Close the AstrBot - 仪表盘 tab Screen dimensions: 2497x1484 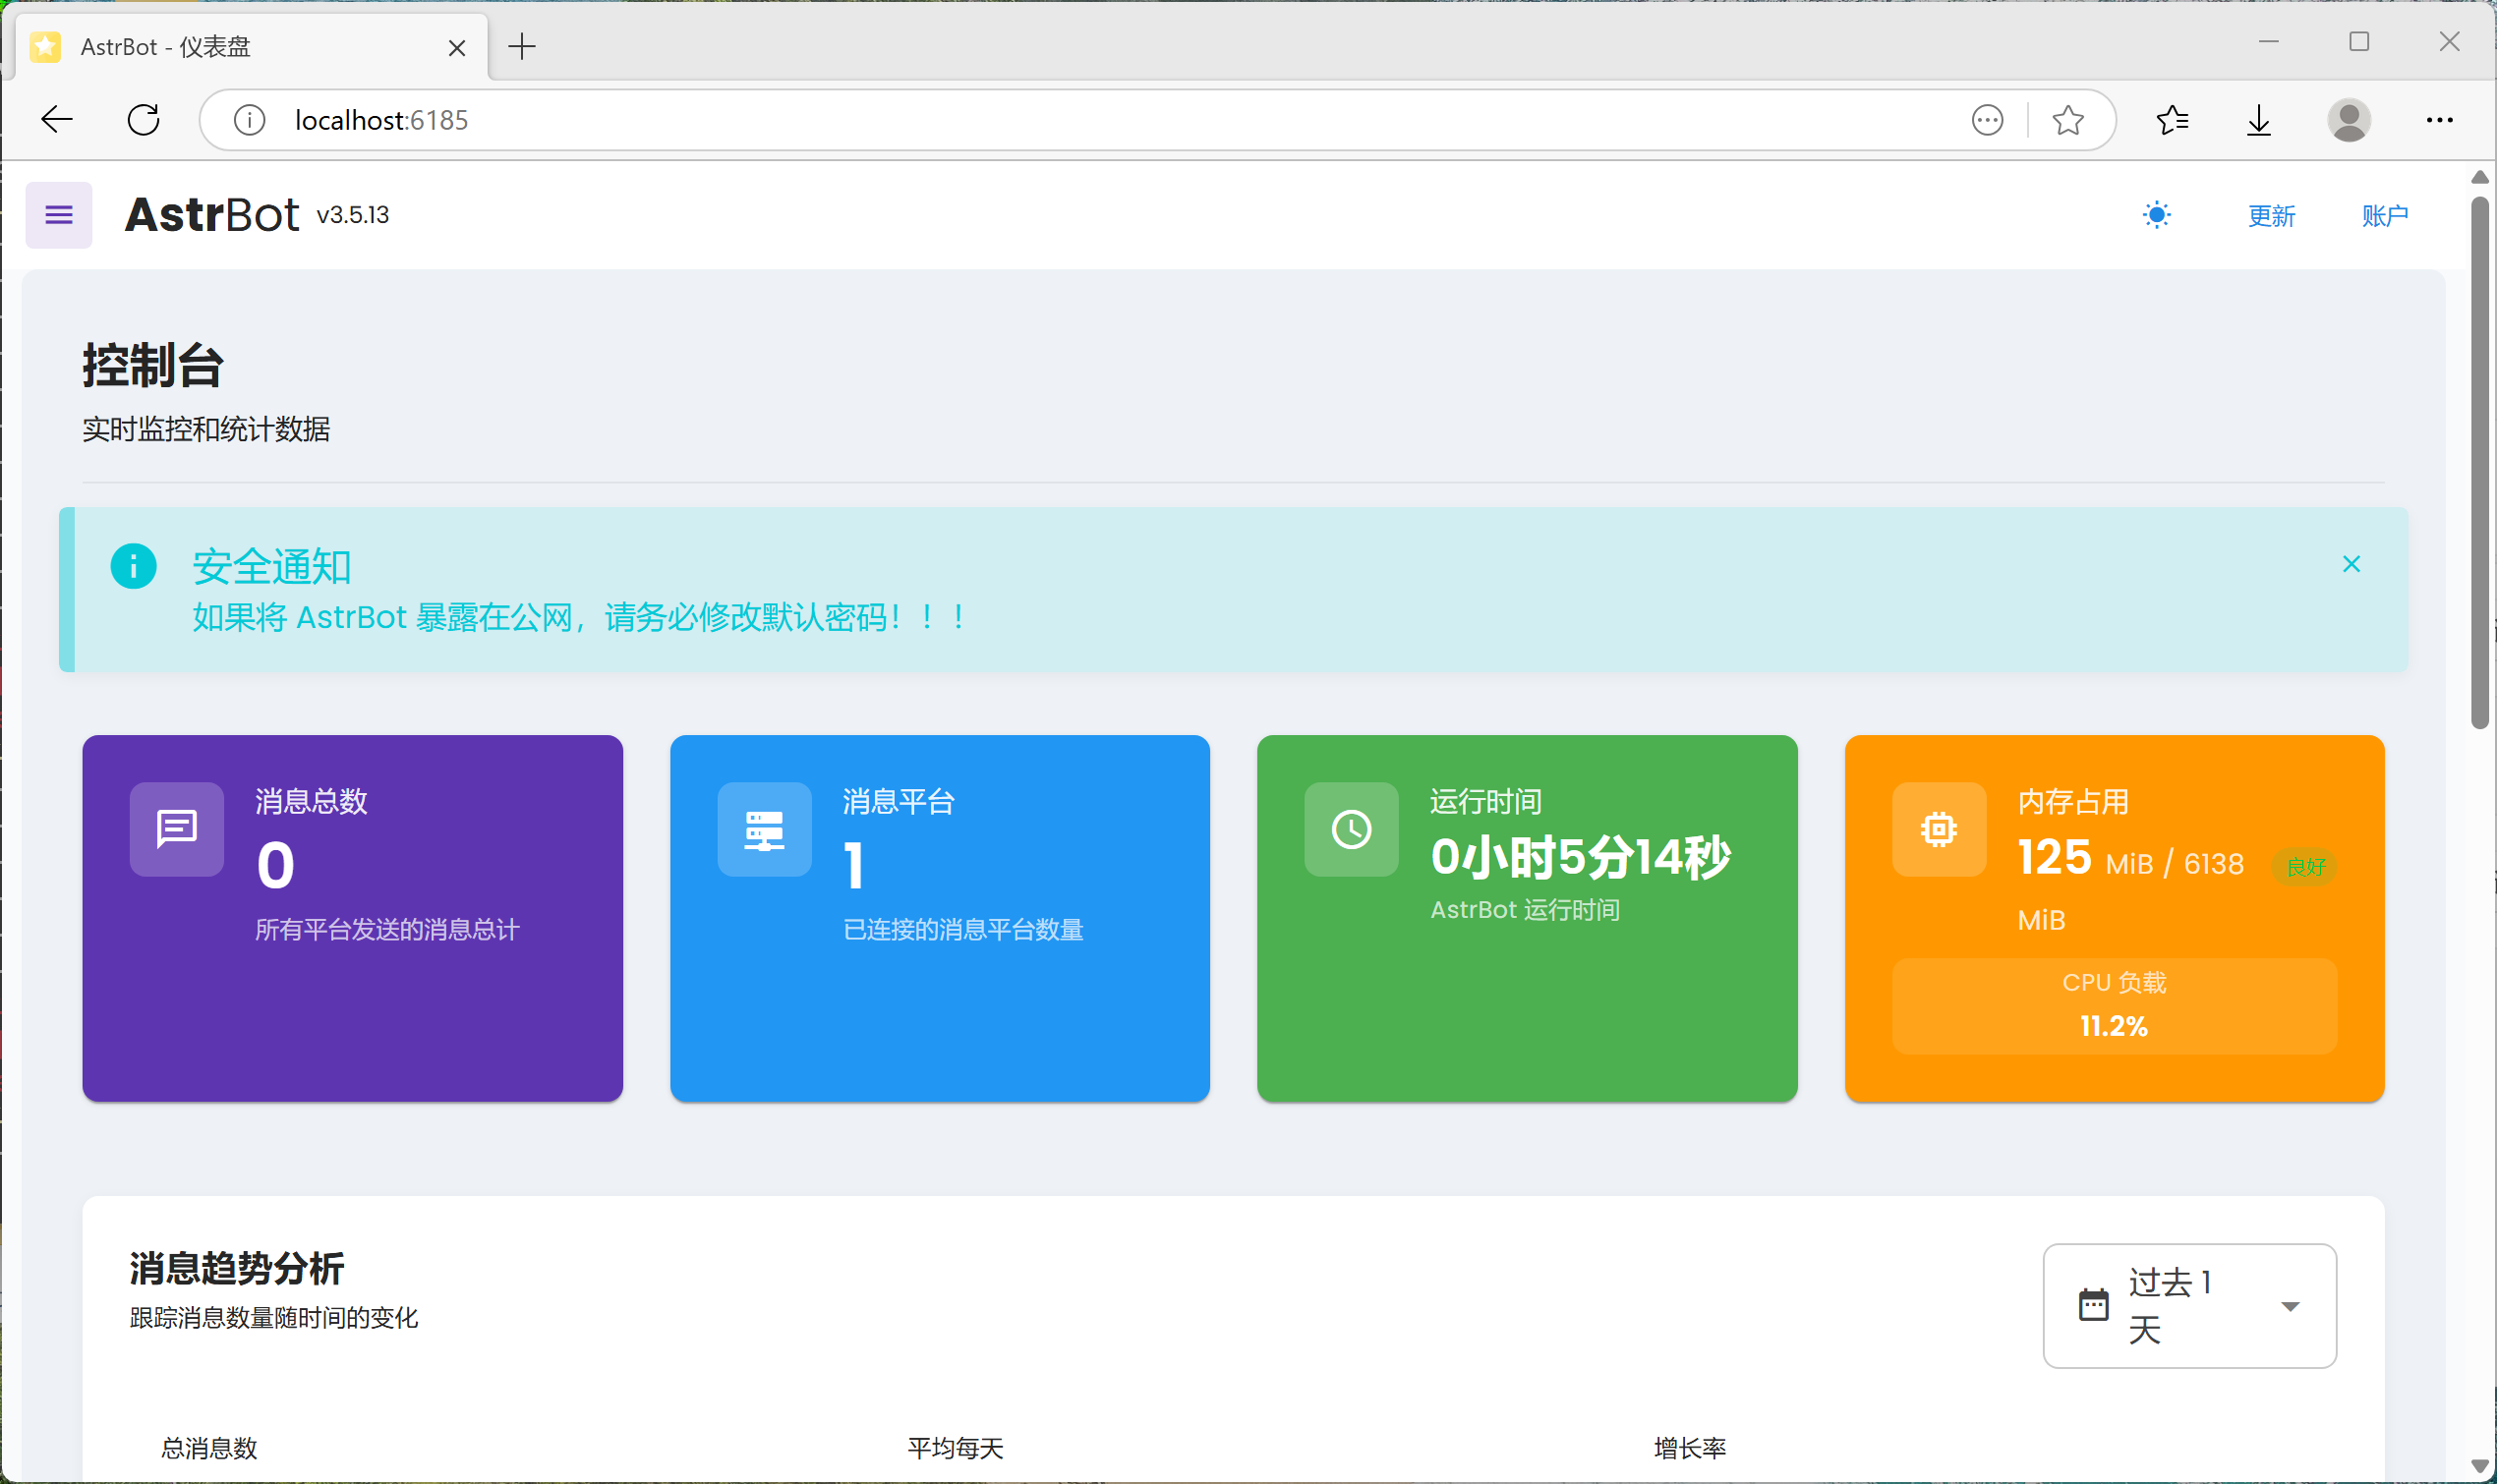pyautogui.click(x=457, y=48)
